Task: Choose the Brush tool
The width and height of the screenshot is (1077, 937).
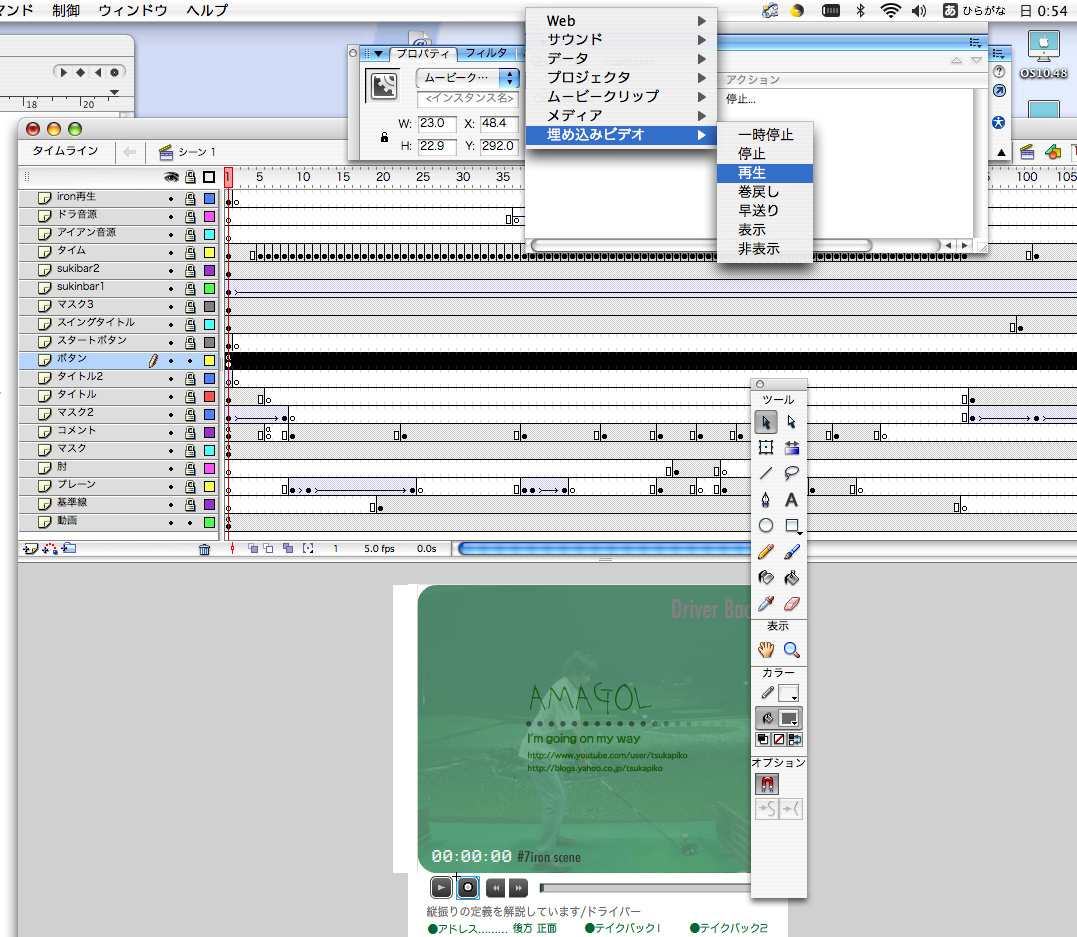Action: coord(791,552)
